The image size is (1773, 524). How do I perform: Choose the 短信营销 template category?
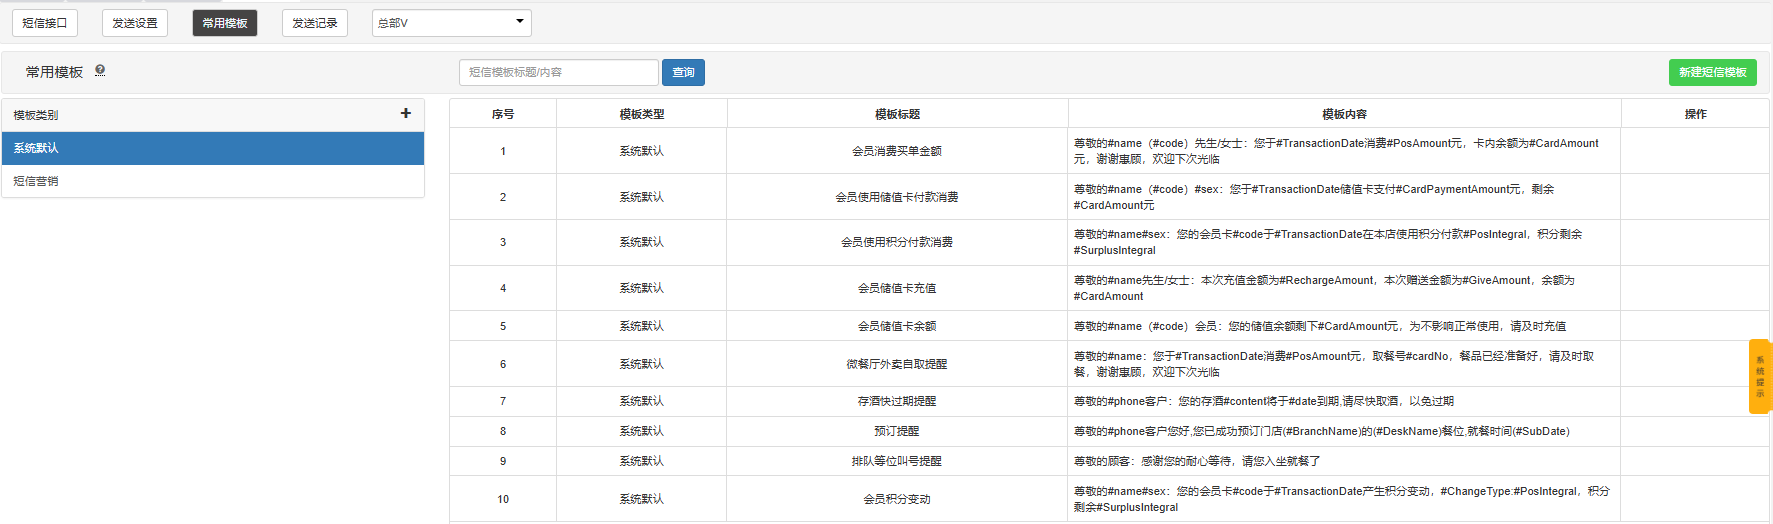pos(213,181)
